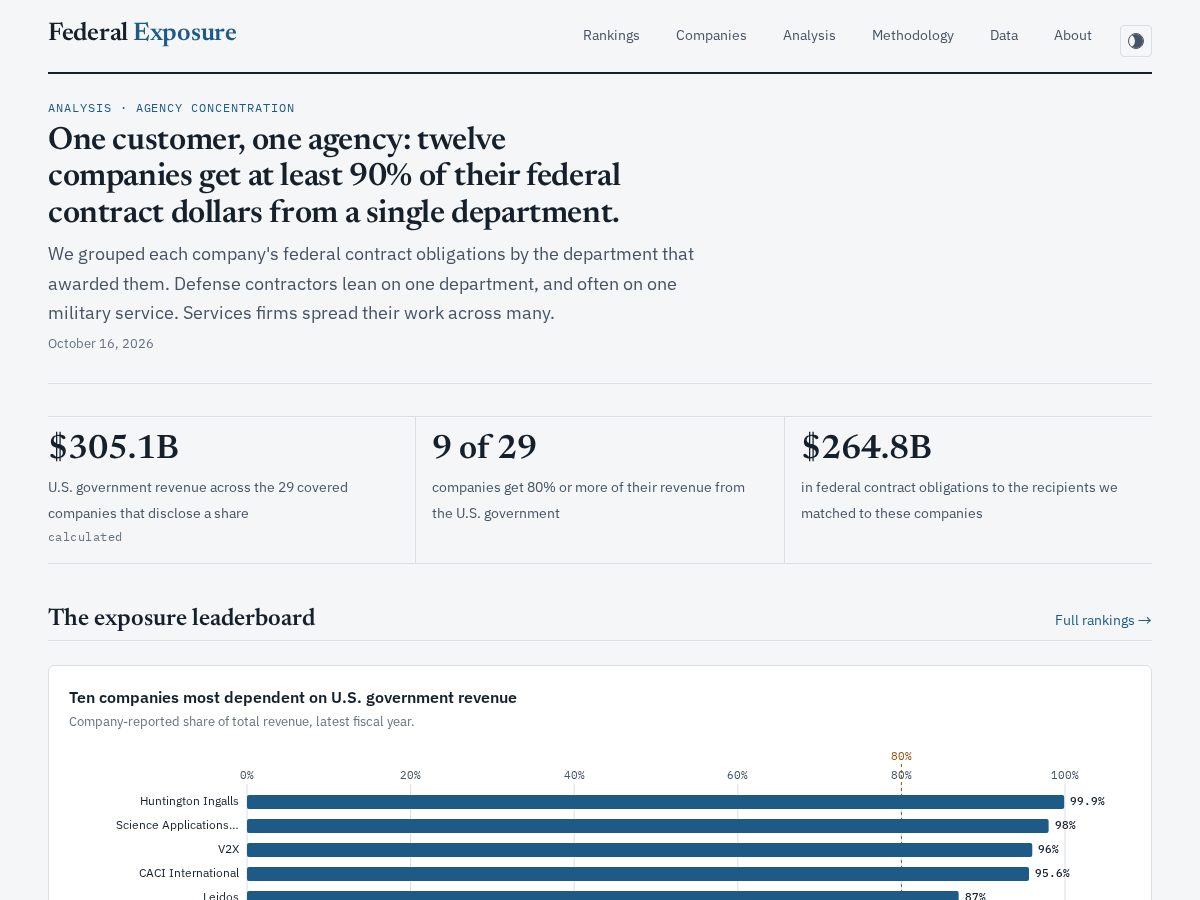Open the Rankings nav item
Screen dimensions: 1200x900
(x=611, y=35)
